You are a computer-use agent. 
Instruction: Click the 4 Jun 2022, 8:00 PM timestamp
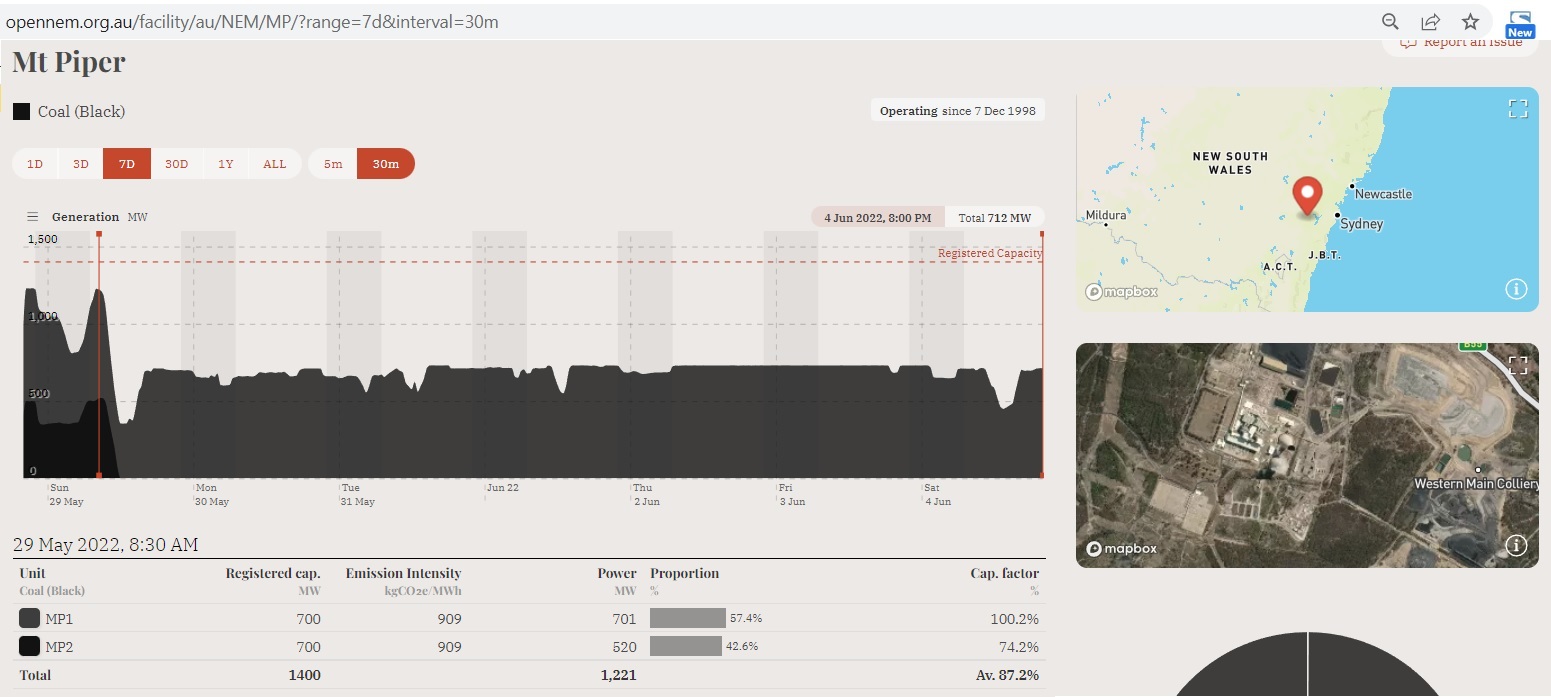pos(877,218)
